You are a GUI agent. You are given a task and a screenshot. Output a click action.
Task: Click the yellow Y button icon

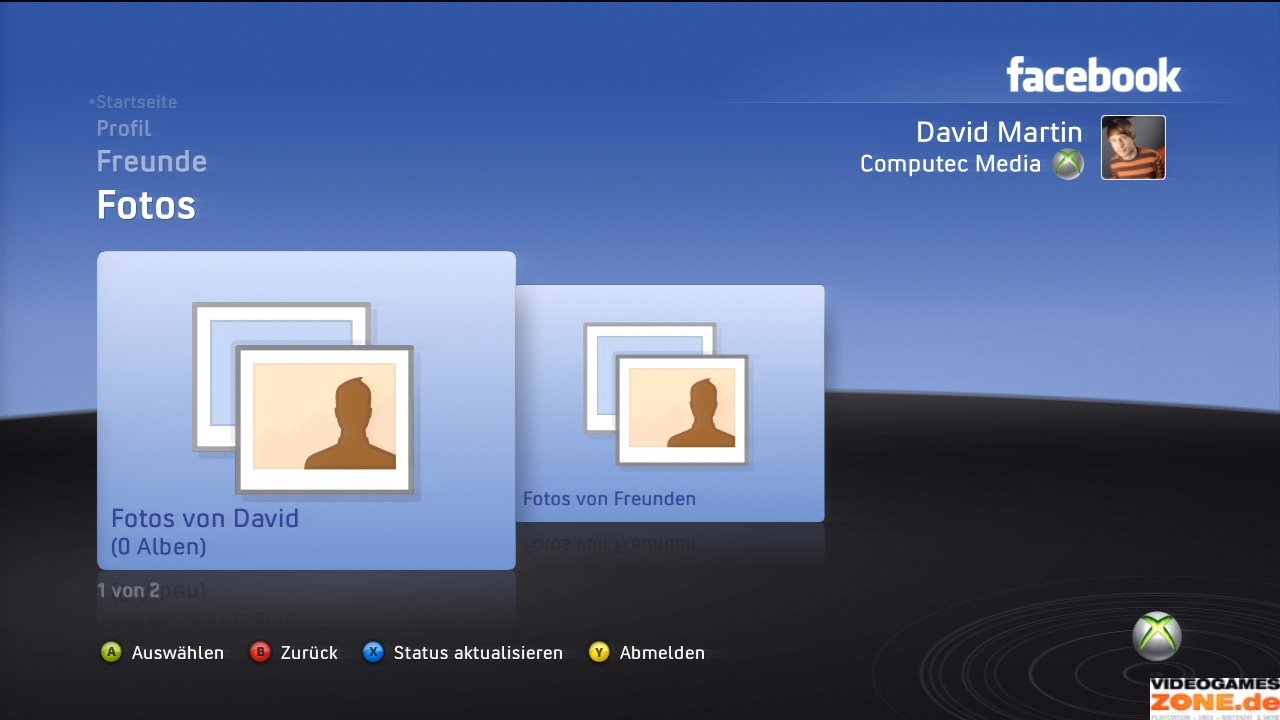(599, 653)
